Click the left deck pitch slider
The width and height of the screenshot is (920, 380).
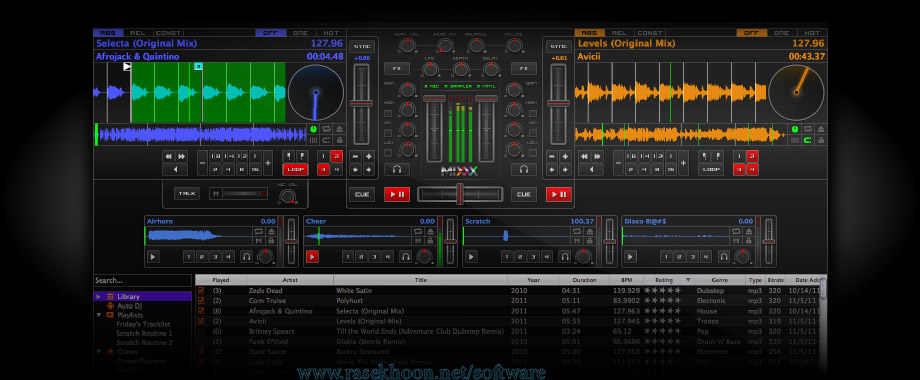361,104
